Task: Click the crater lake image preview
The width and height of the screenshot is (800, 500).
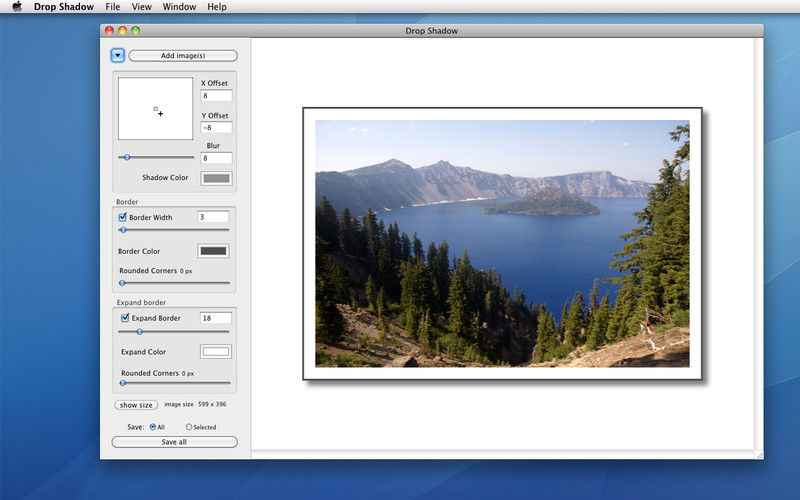Action: pos(502,244)
